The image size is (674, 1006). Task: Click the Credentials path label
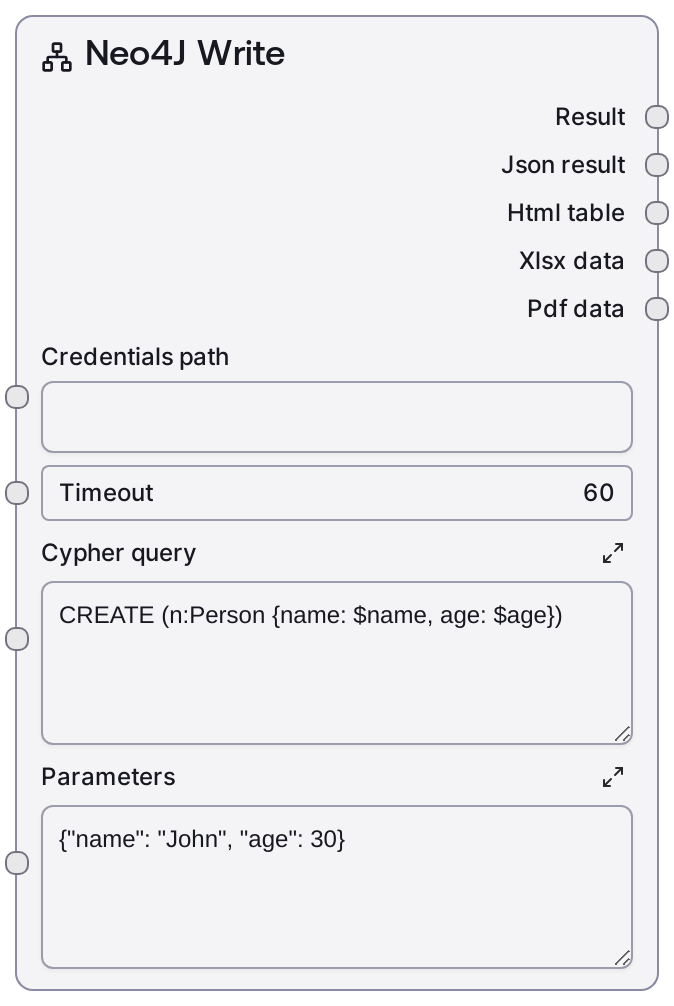[135, 357]
